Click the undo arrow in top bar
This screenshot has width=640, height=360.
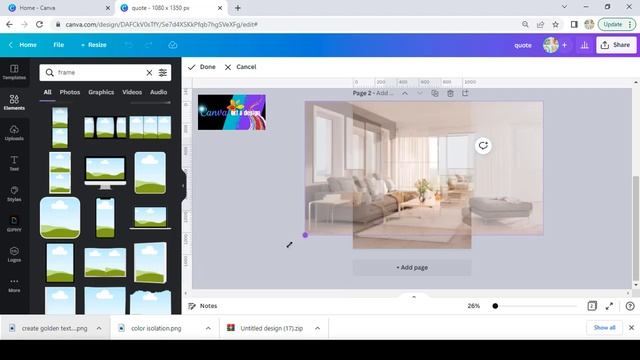coord(129,45)
